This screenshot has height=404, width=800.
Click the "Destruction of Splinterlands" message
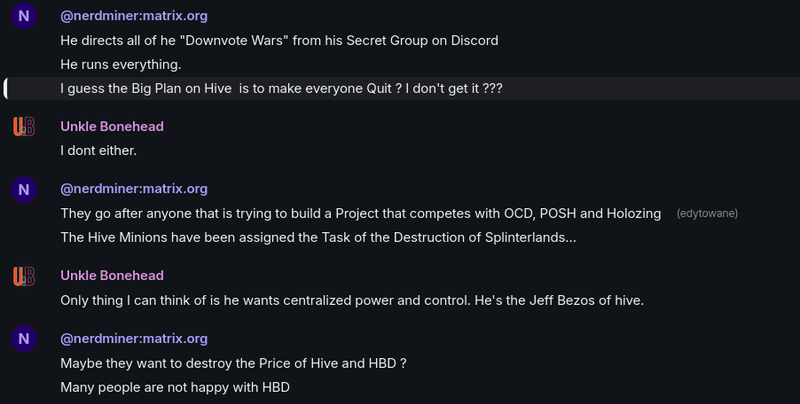[x=318, y=238]
